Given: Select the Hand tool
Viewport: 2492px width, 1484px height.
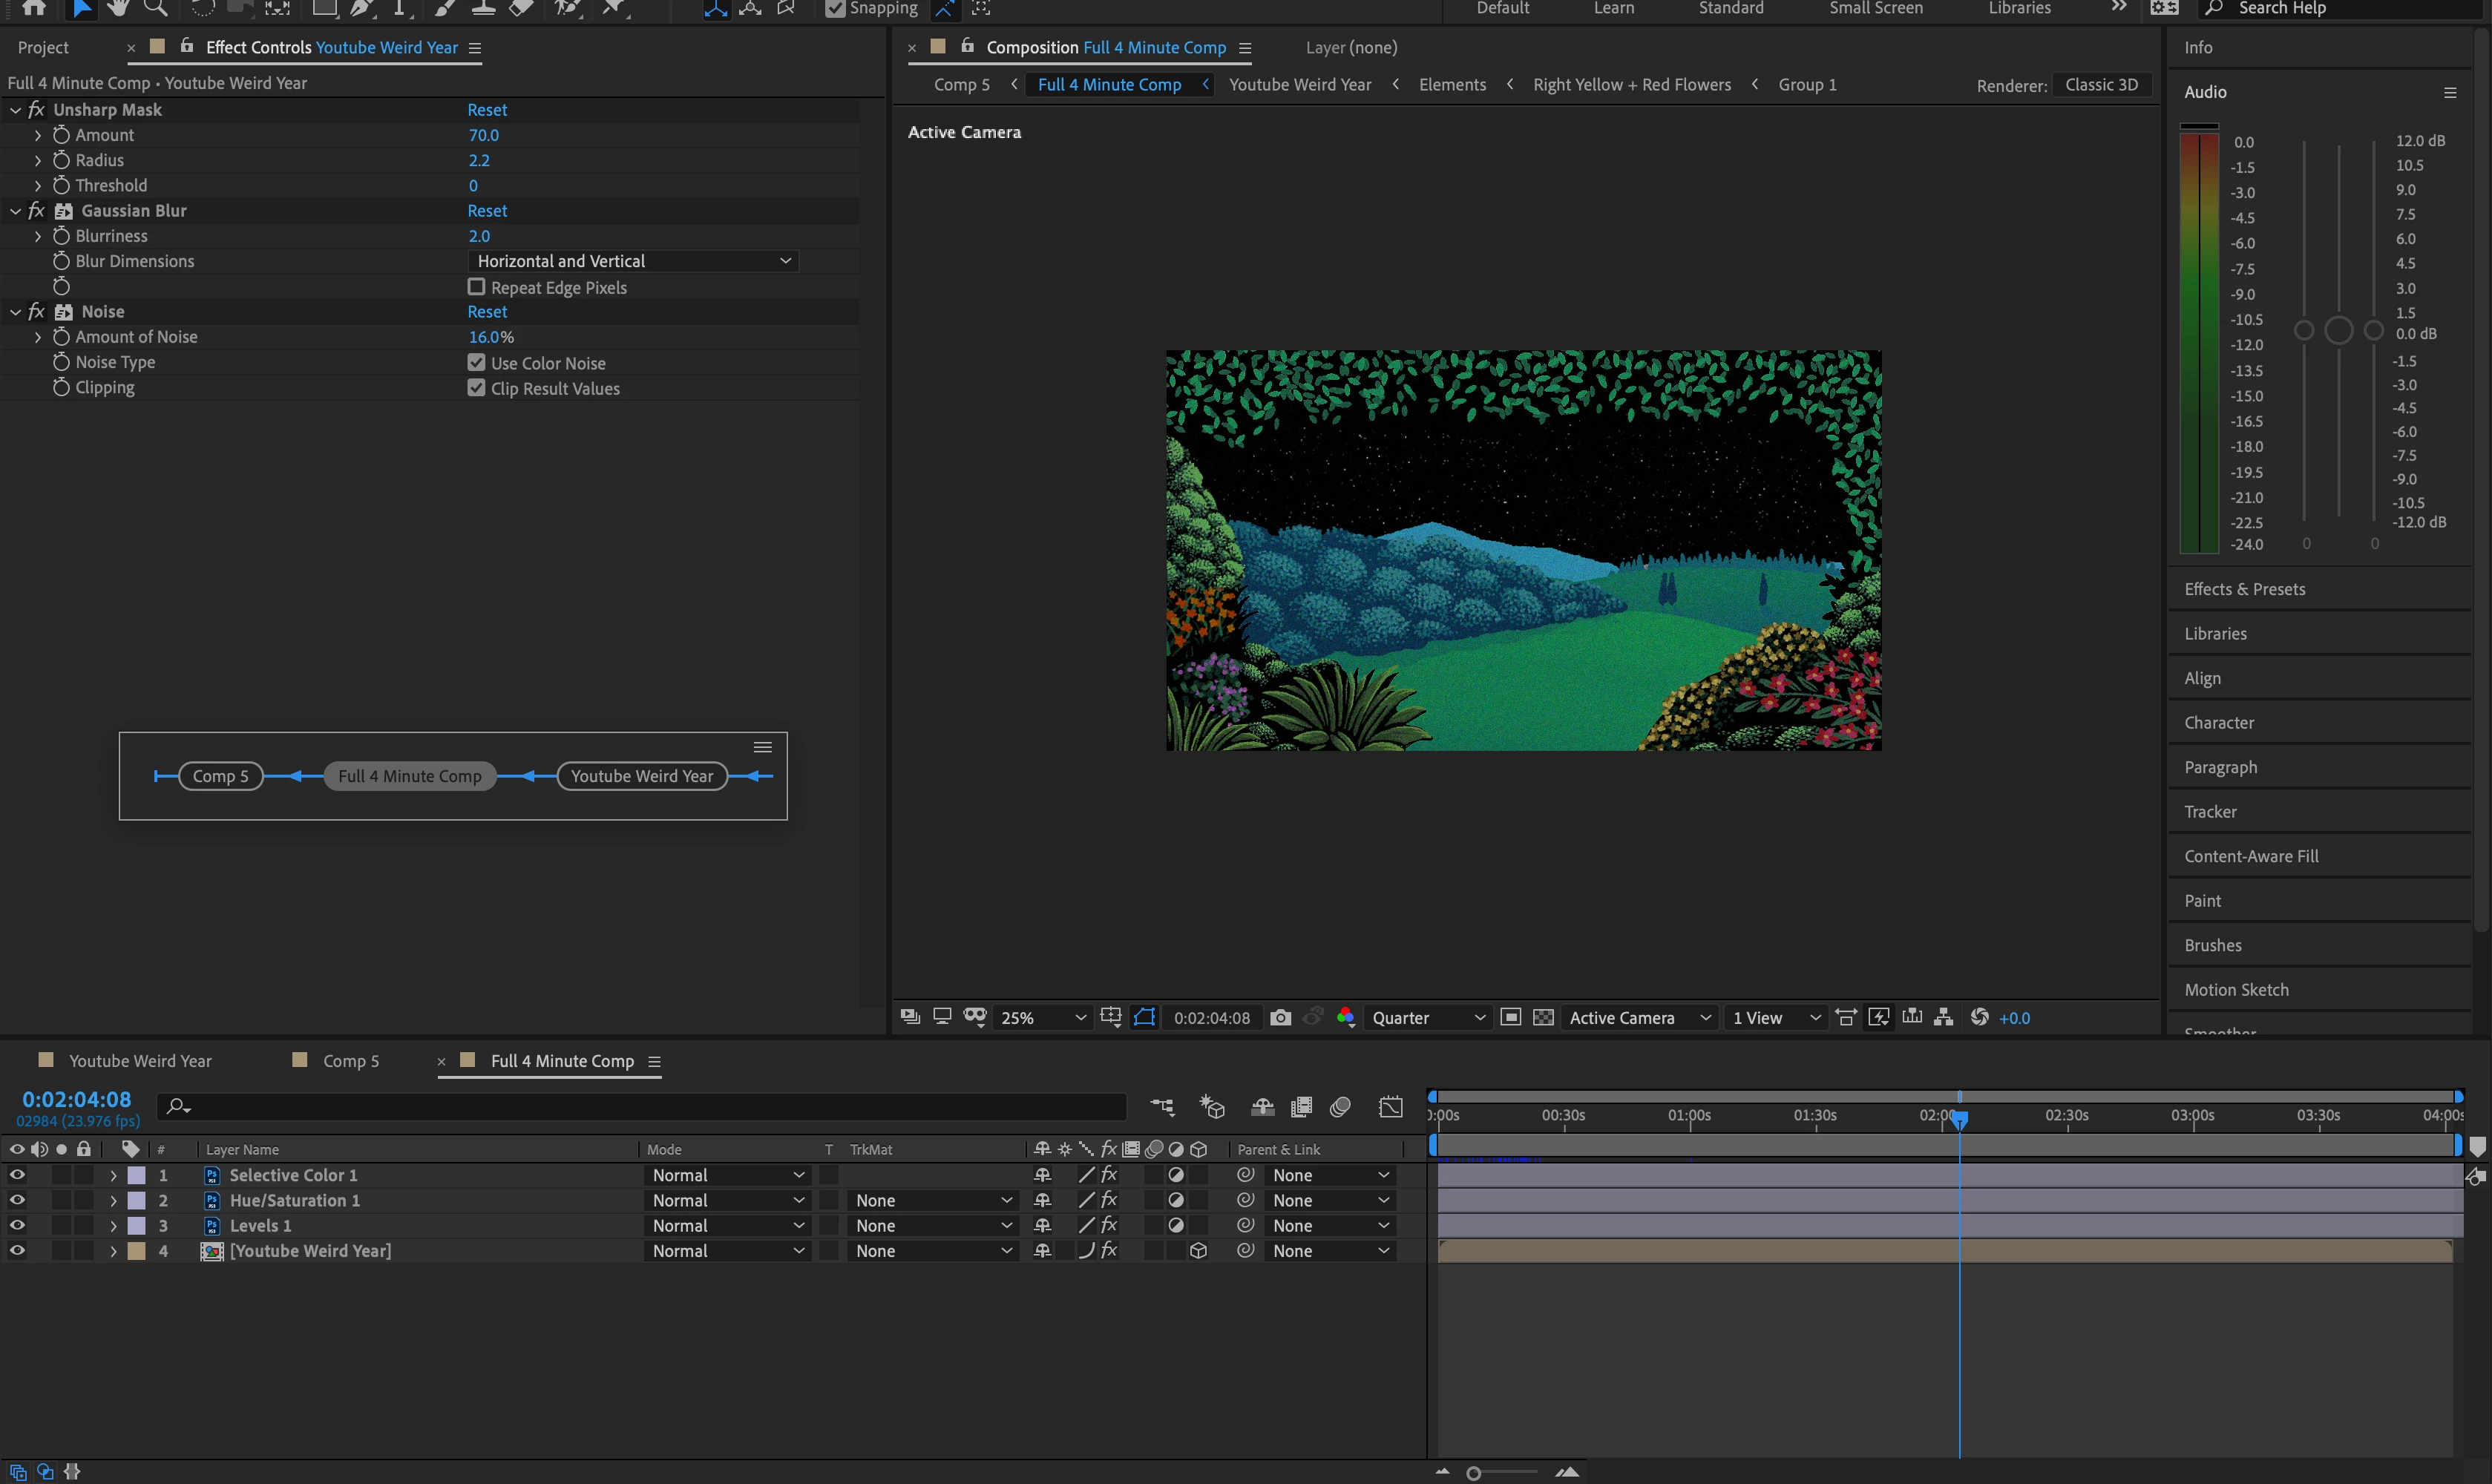Looking at the screenshot, I should click(x=118, y=8).
